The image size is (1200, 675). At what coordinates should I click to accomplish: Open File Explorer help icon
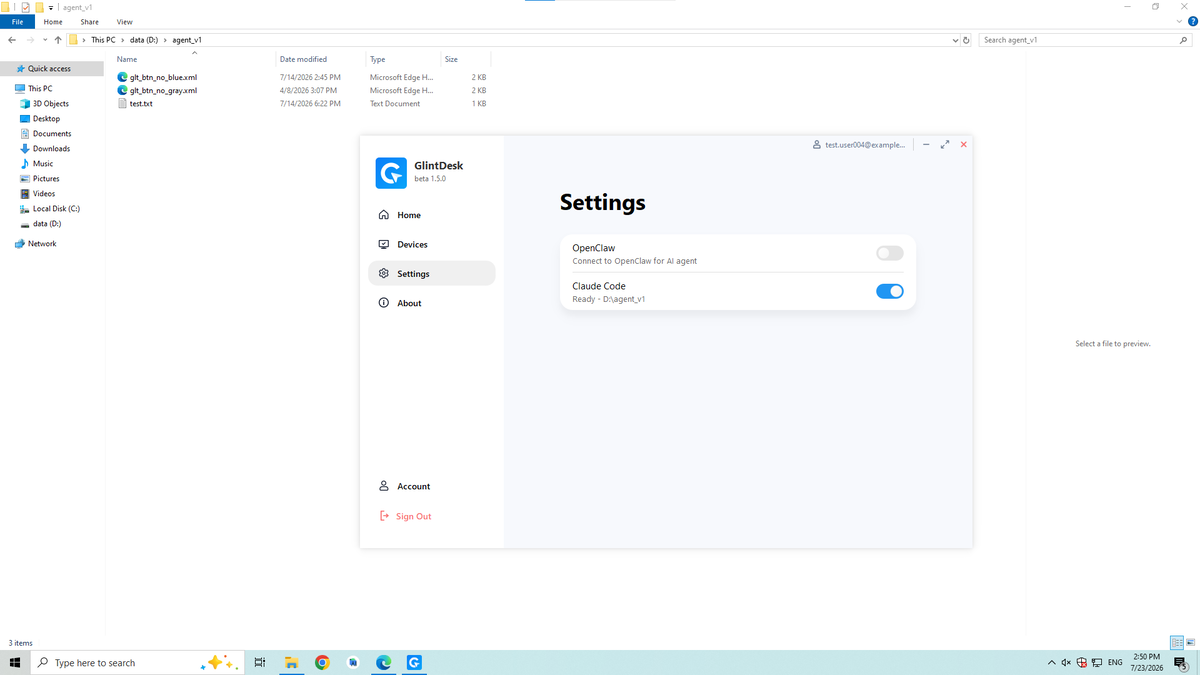coord(1191,21)
